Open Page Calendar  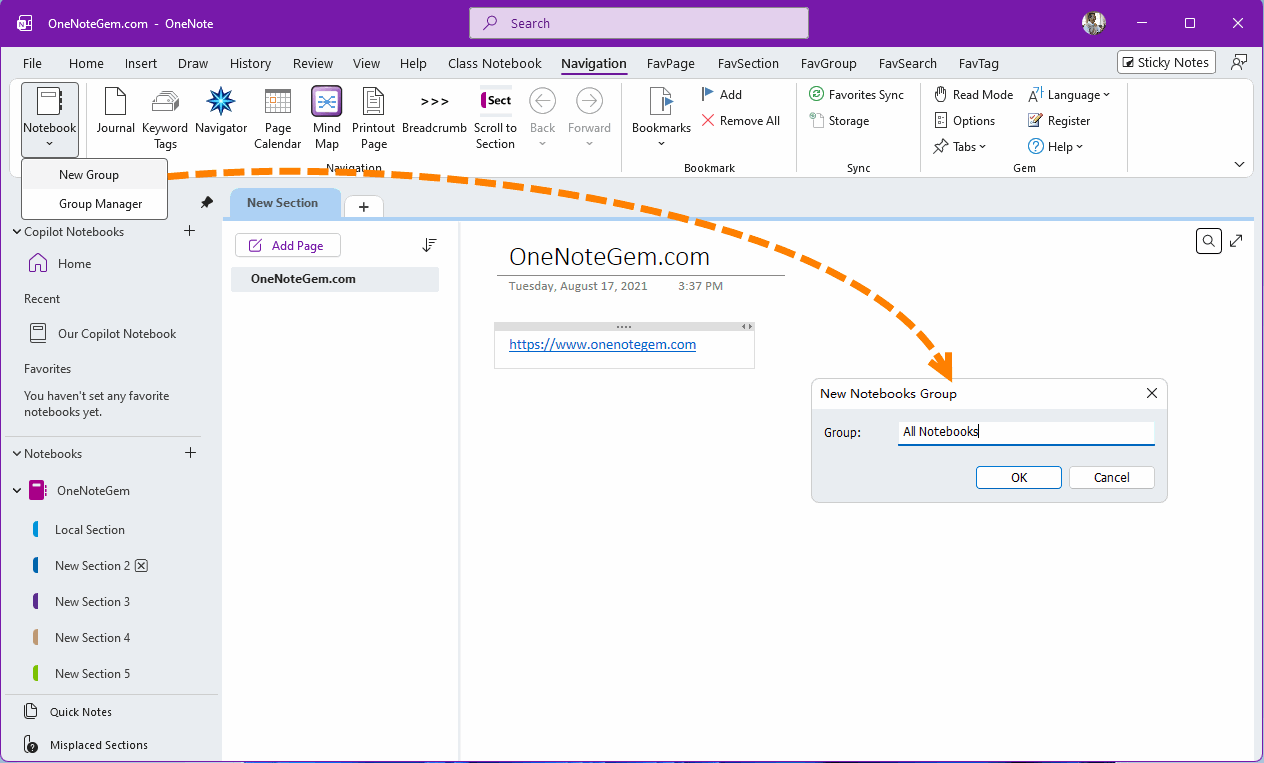coord(278,119)
